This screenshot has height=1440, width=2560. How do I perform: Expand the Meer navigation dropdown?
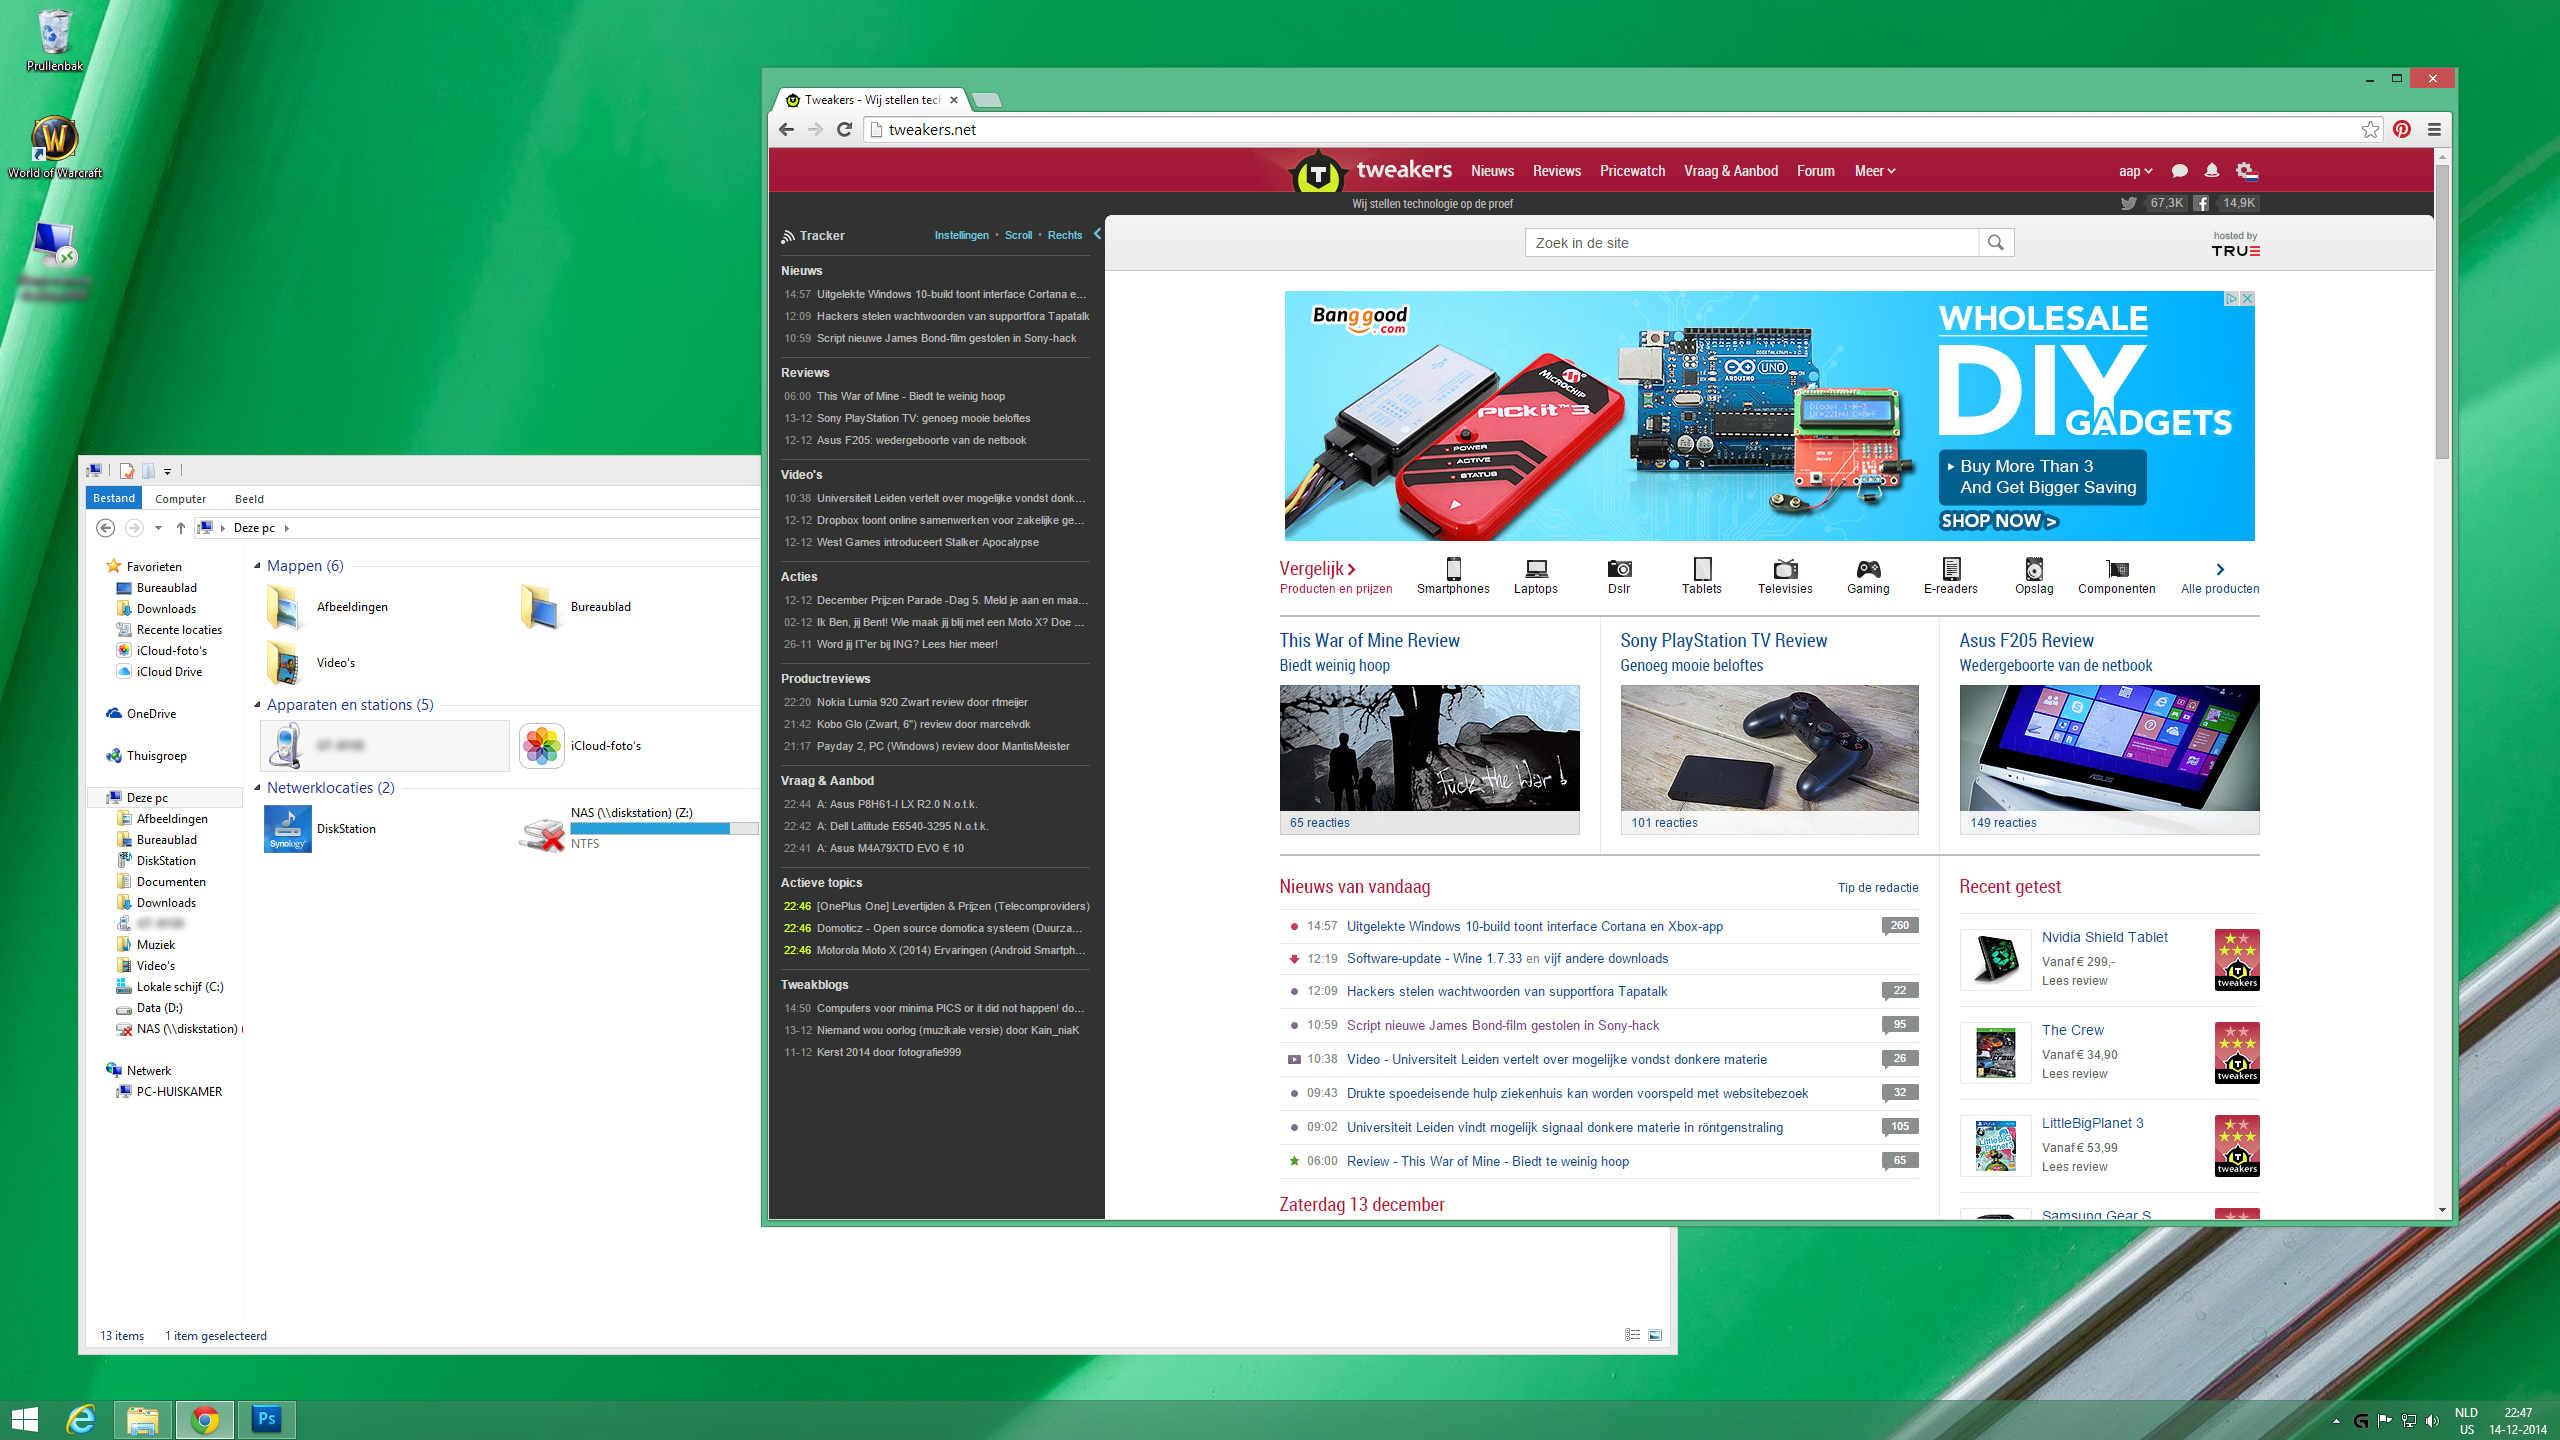coord(1875,171)
